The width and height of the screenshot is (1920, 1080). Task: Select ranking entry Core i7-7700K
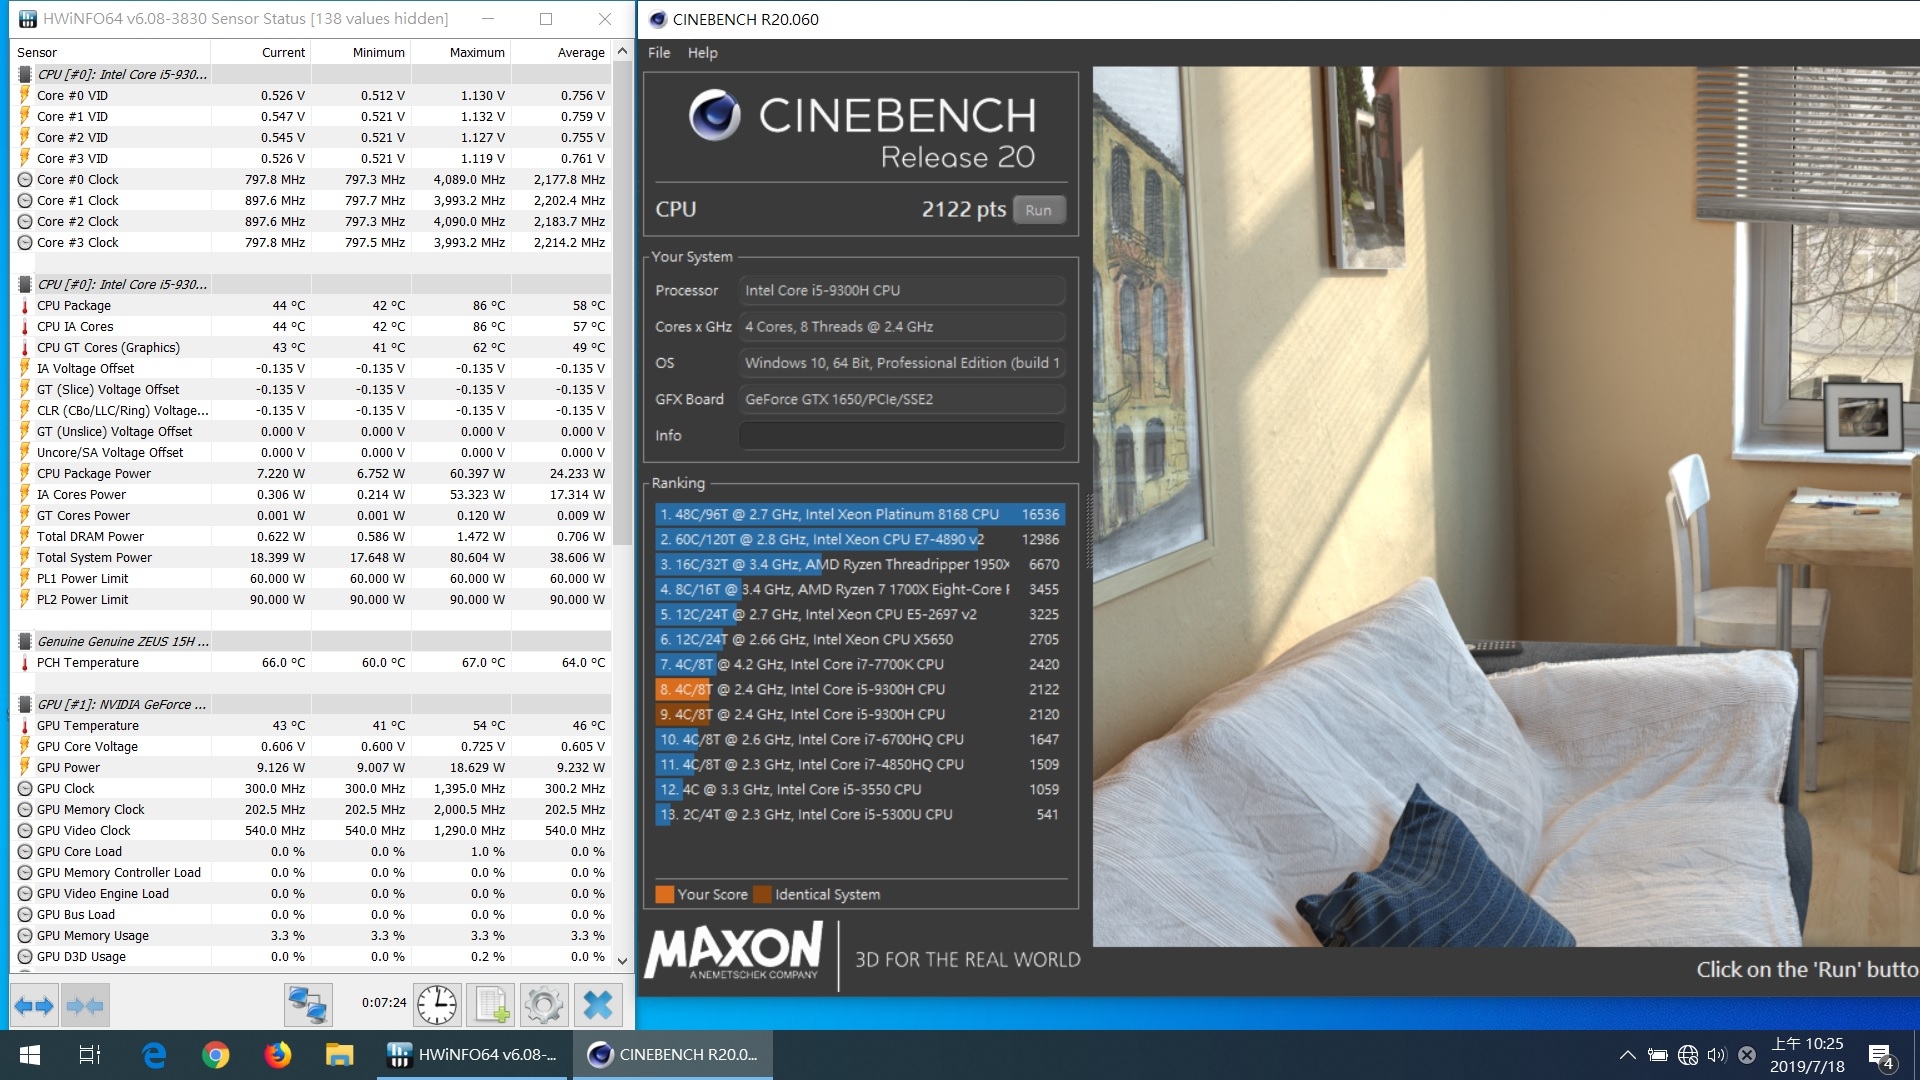(x=860, y=664)
